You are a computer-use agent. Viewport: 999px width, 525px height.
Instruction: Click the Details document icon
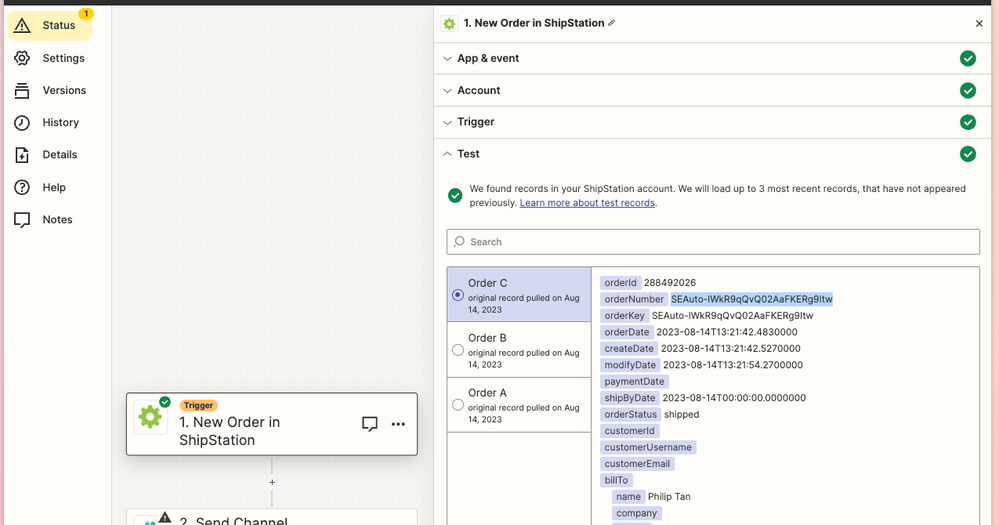[x=22, y=155]
